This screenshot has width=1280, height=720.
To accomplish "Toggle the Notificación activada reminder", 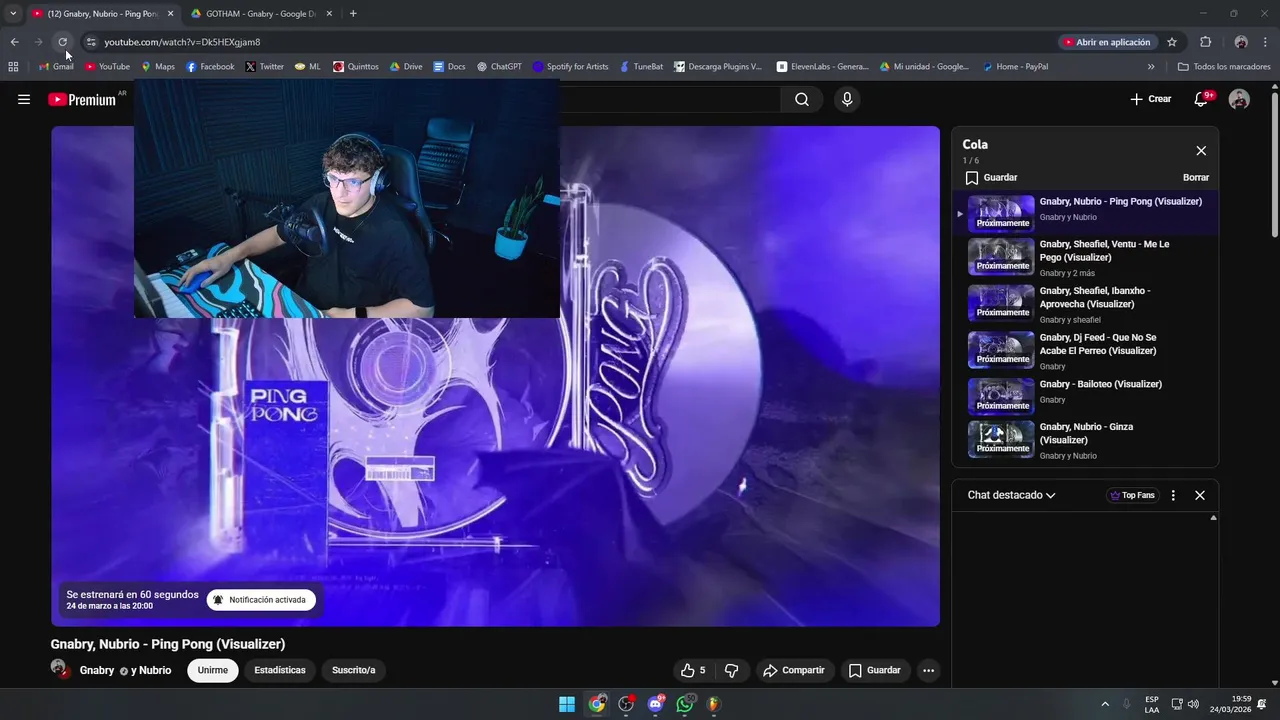I will point(261,600).
